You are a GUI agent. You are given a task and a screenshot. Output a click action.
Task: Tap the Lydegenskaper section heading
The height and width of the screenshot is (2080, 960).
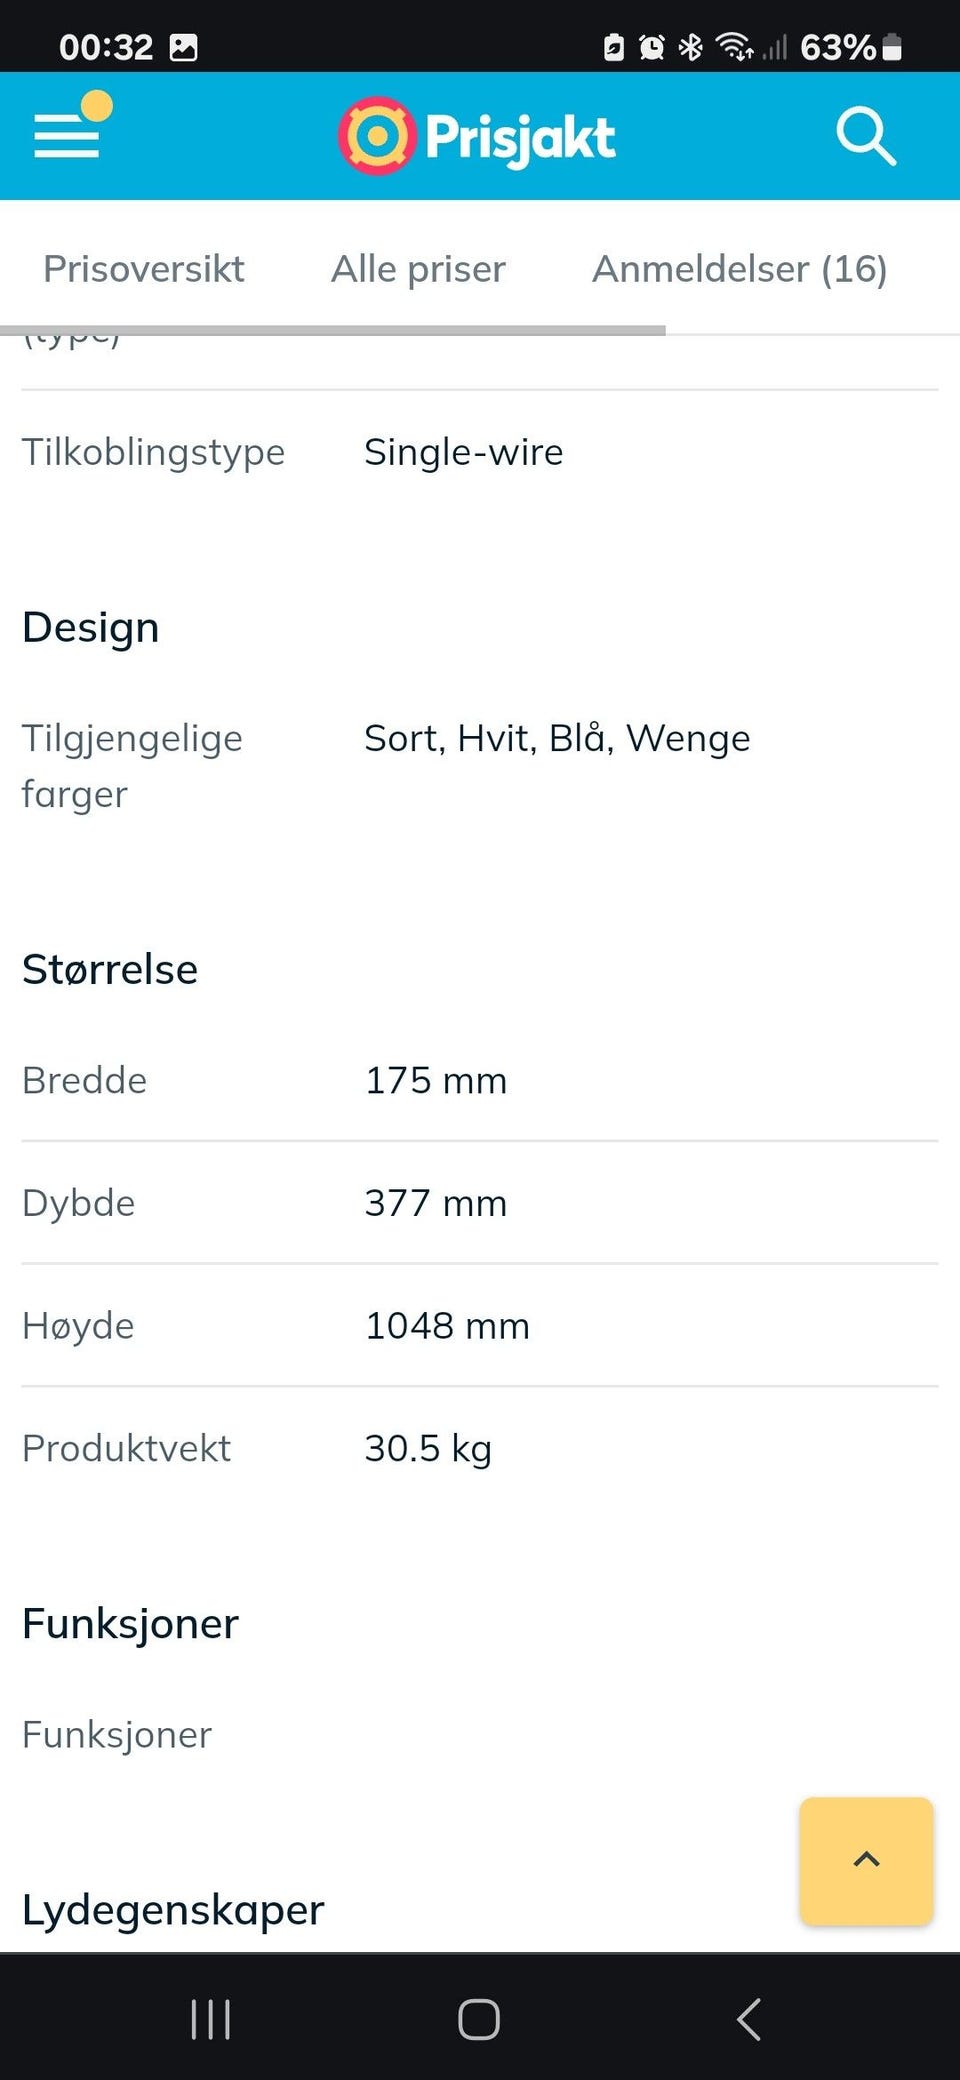(x=173, y=1910)
